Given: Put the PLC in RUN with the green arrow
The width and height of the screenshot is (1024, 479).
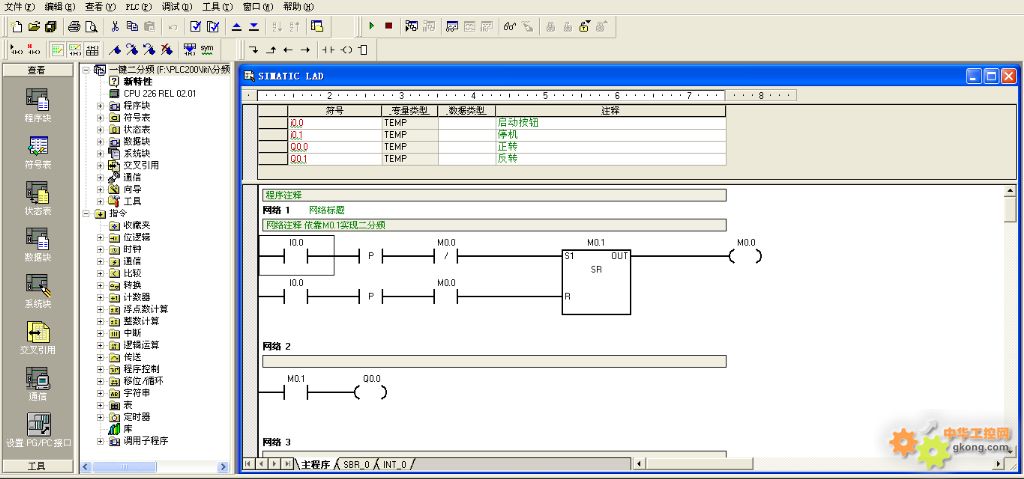Looking at the screenshot, I should pyautogui.click(x=371, y=26).
